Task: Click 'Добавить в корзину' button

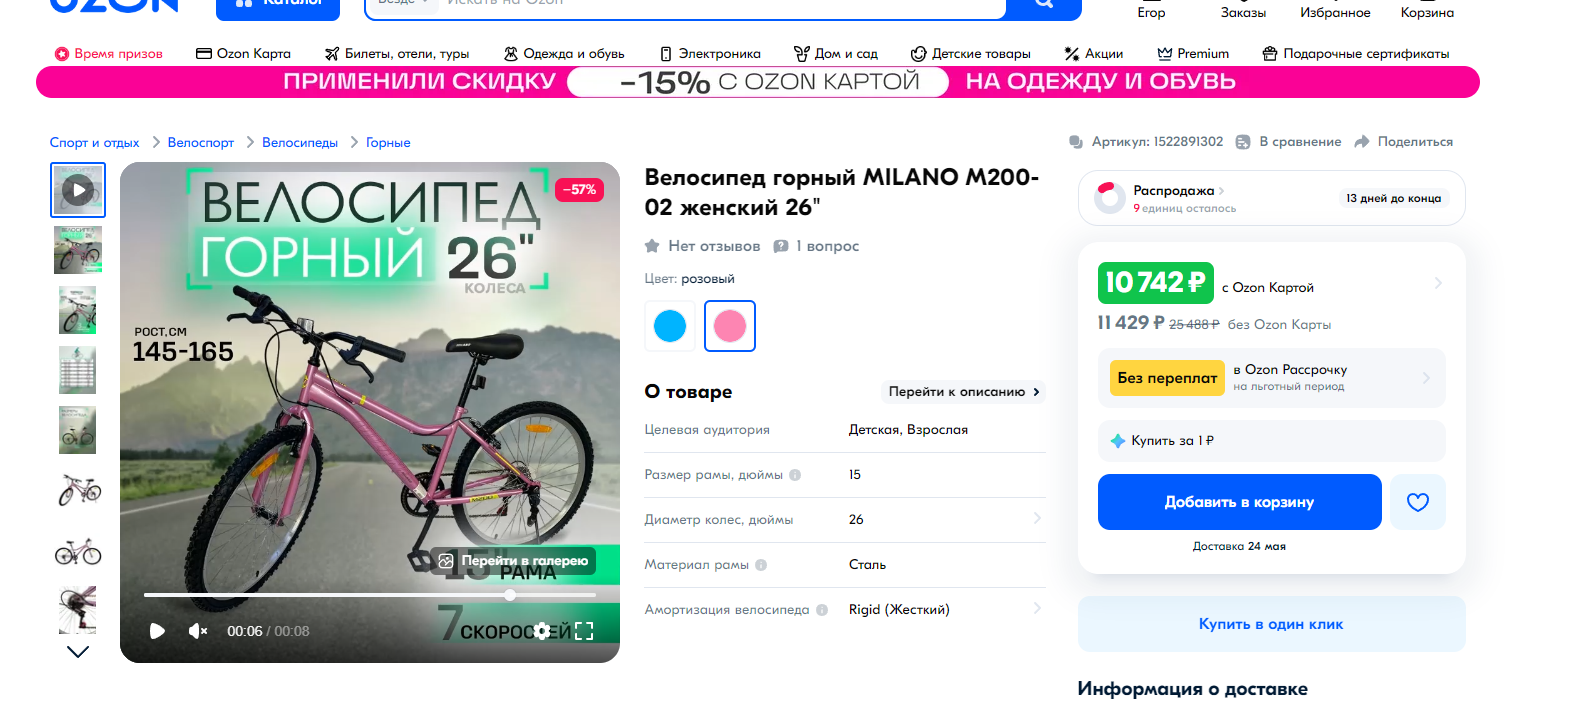Action: click(x=1239, y=502)
